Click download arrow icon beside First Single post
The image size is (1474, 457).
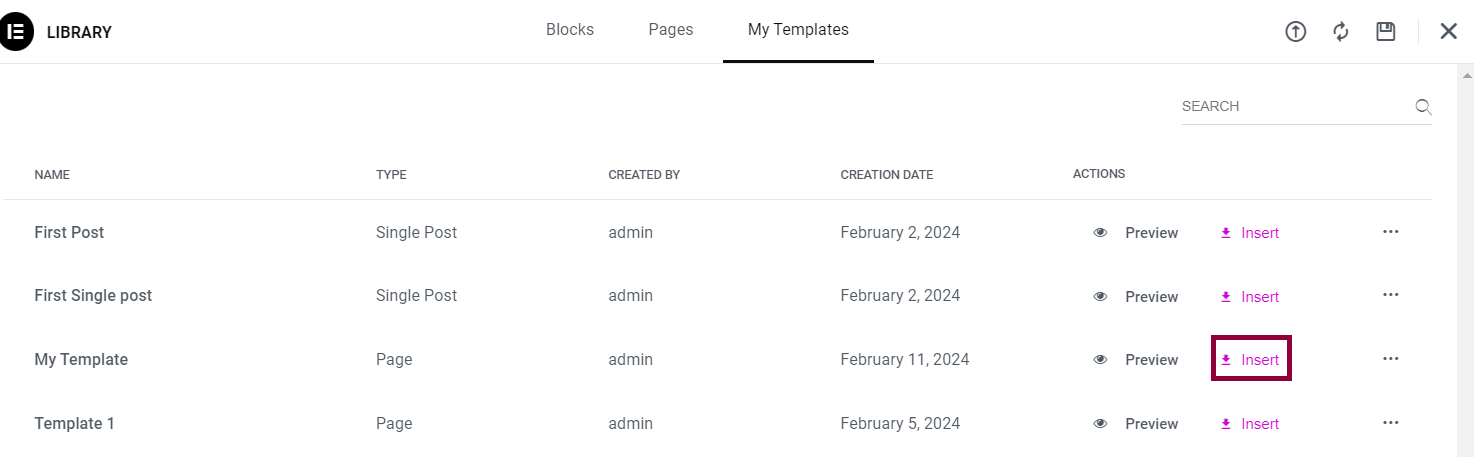pos(1226,297)
